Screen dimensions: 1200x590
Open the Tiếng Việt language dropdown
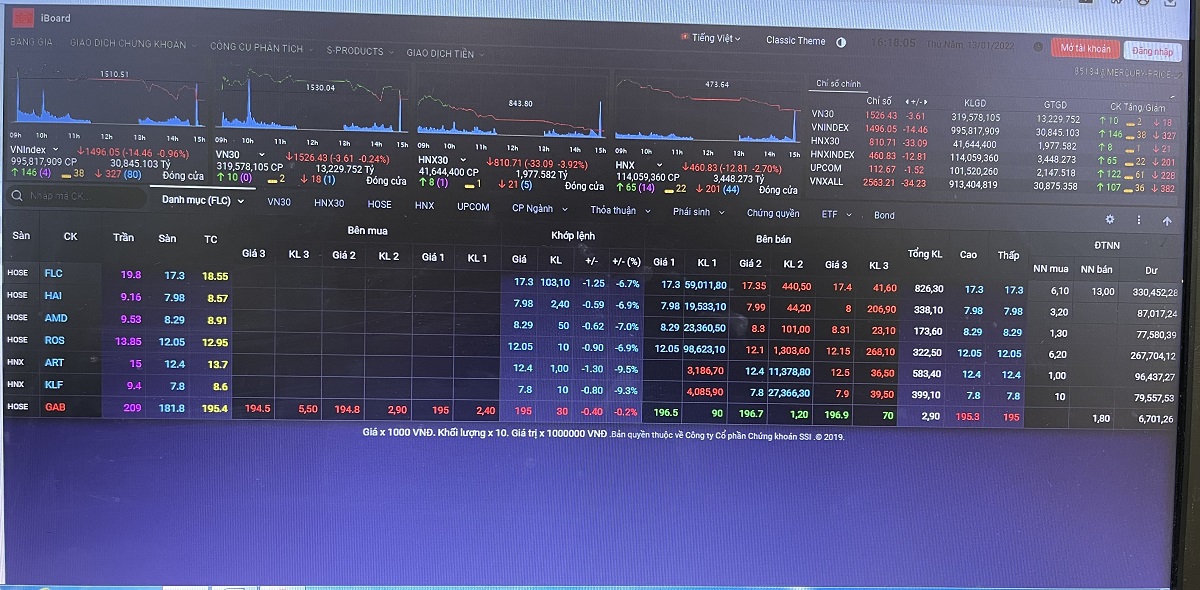point(712,38)
